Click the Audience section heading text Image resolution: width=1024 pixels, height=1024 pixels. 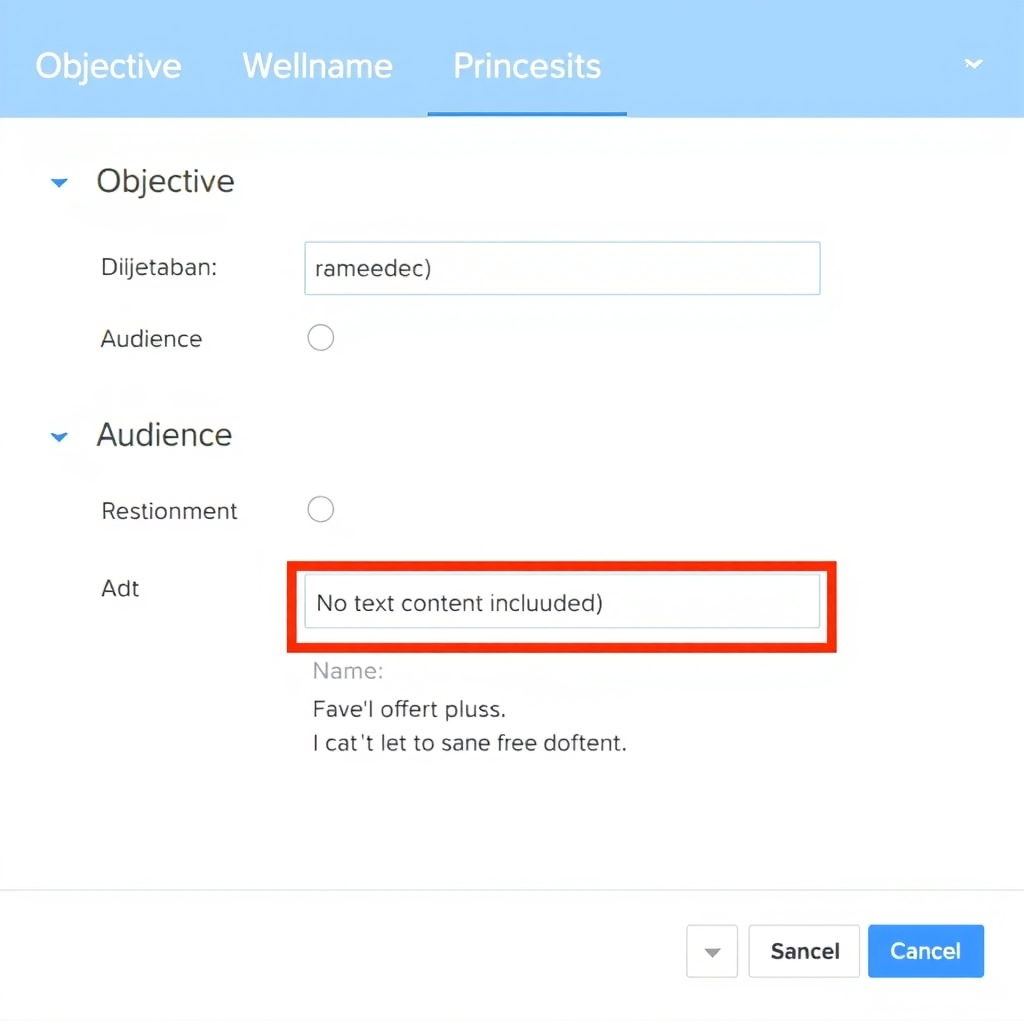165,435
